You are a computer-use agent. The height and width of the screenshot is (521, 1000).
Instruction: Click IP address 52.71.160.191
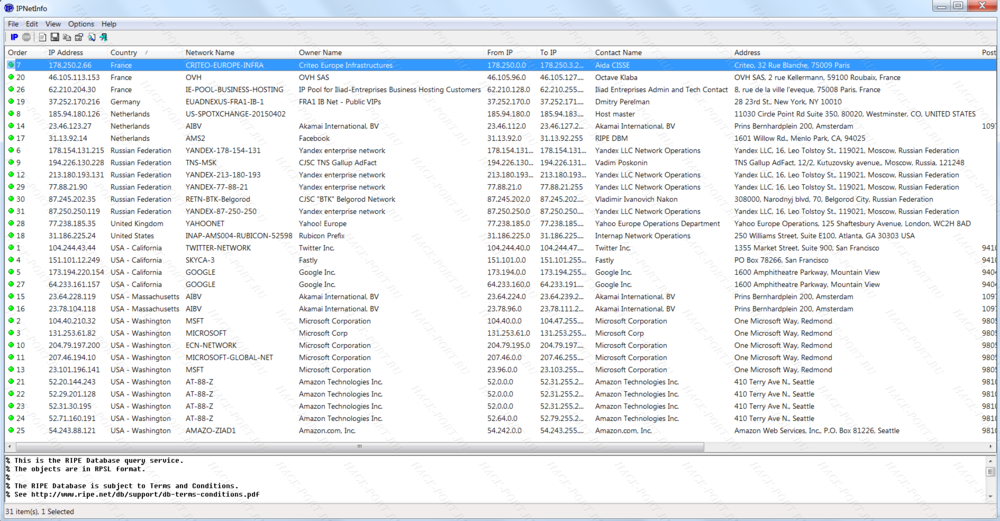(72, 418)
